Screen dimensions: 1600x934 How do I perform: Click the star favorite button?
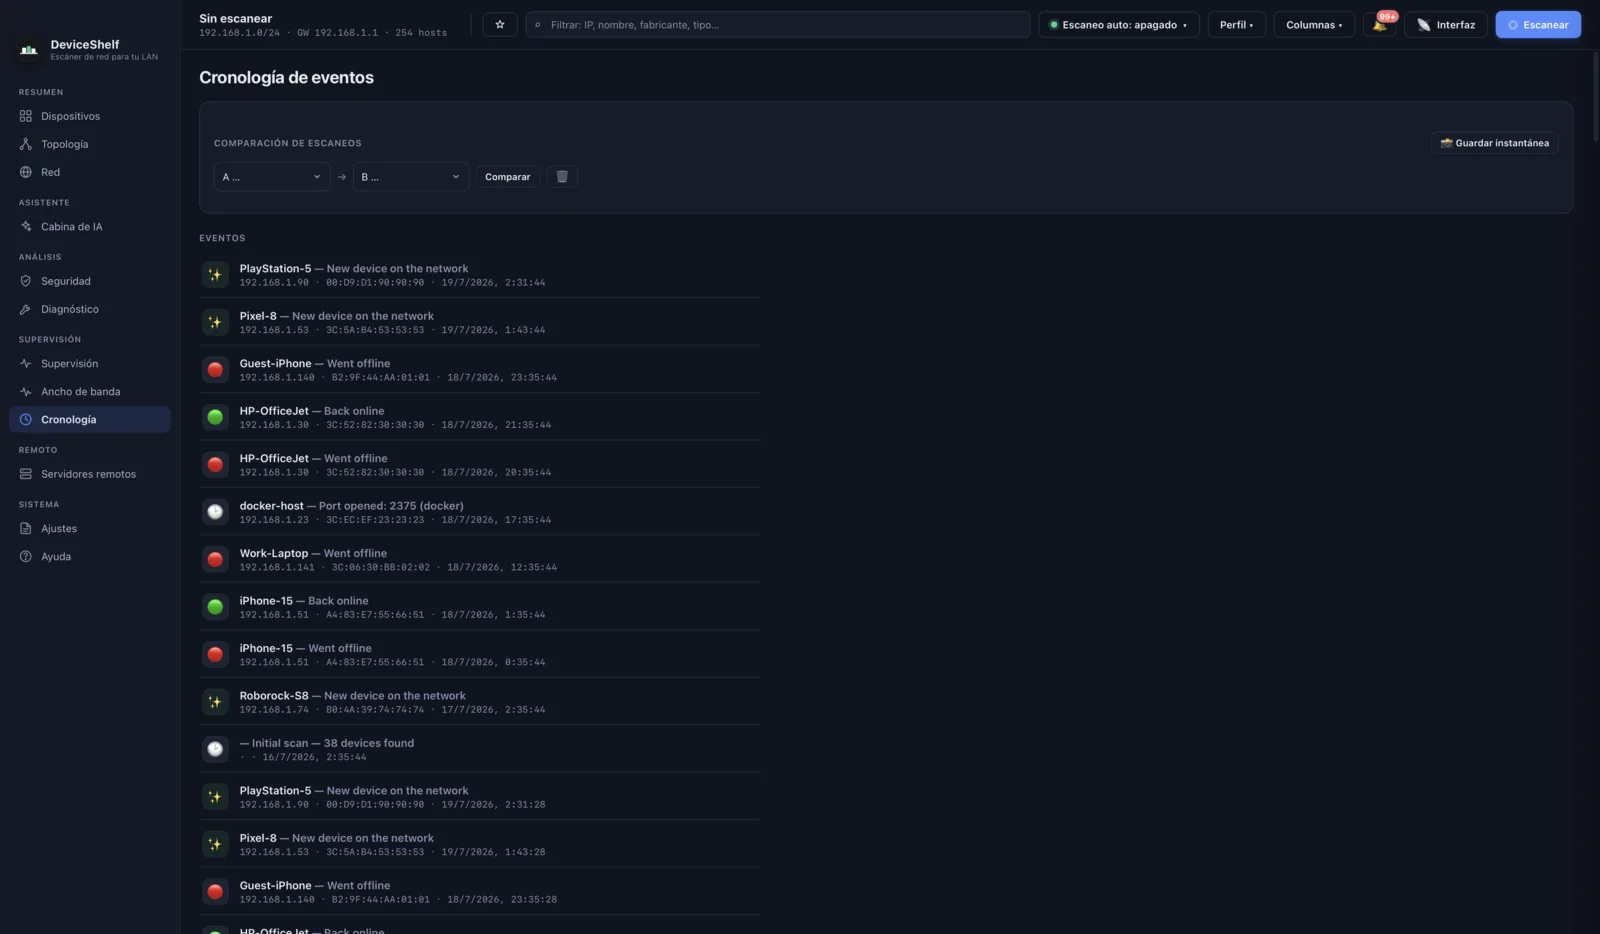pyautogui.click(x=500, y=25)
